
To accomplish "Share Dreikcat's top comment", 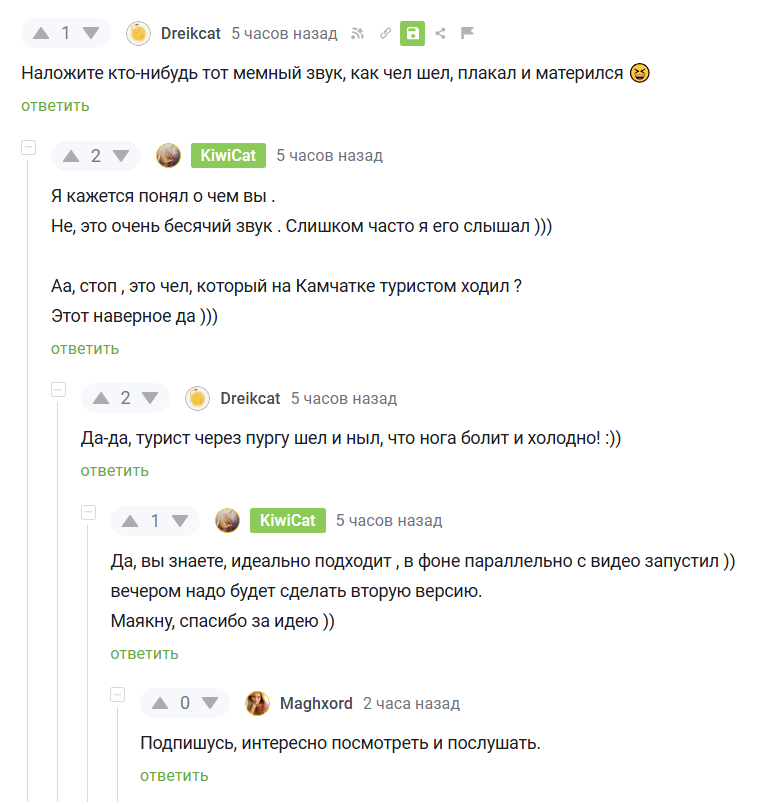I will (x=440, y=33).
